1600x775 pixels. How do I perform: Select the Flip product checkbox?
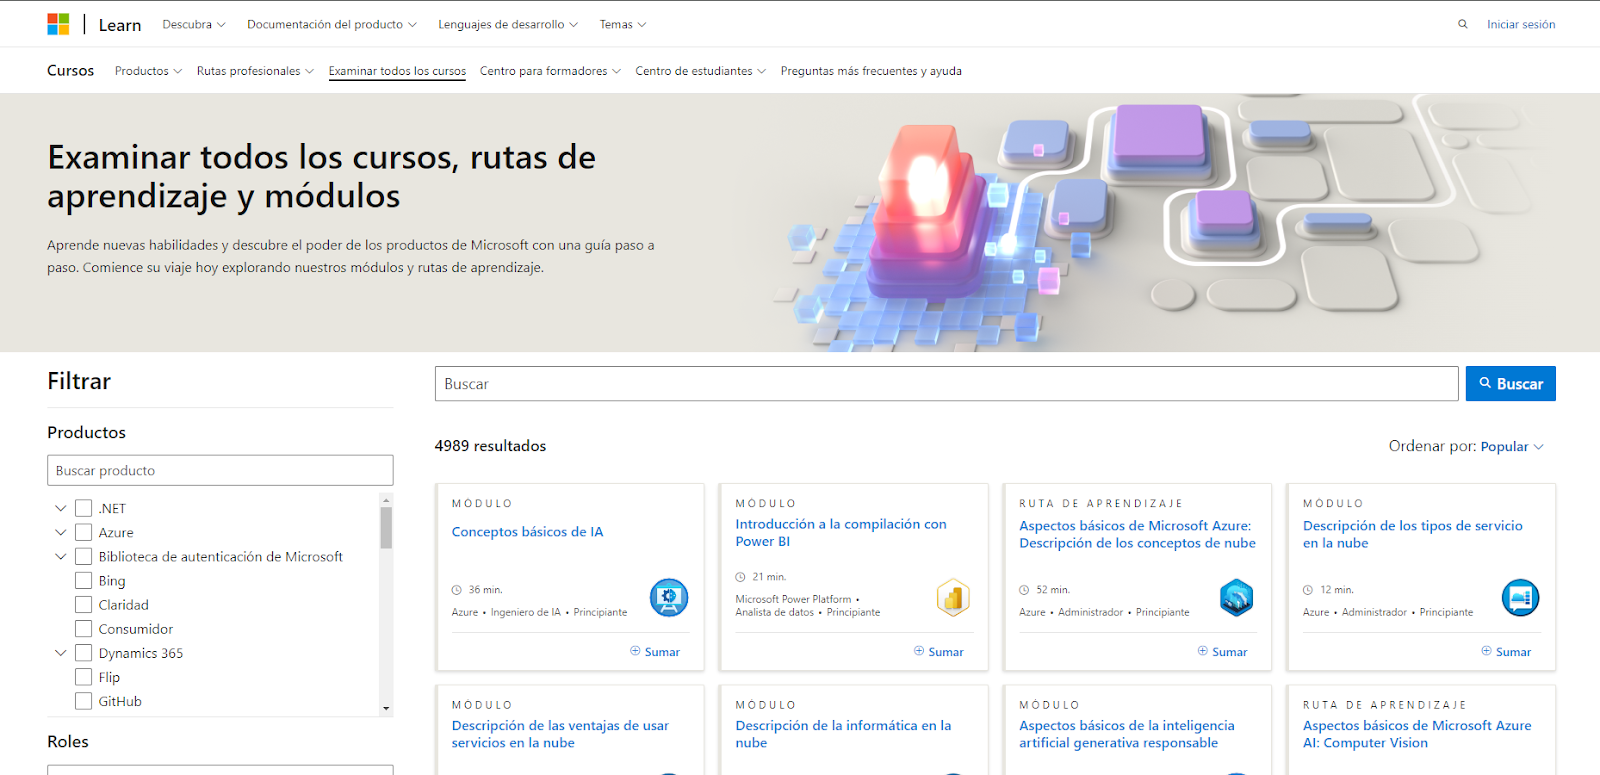click(x=84, y=677)
